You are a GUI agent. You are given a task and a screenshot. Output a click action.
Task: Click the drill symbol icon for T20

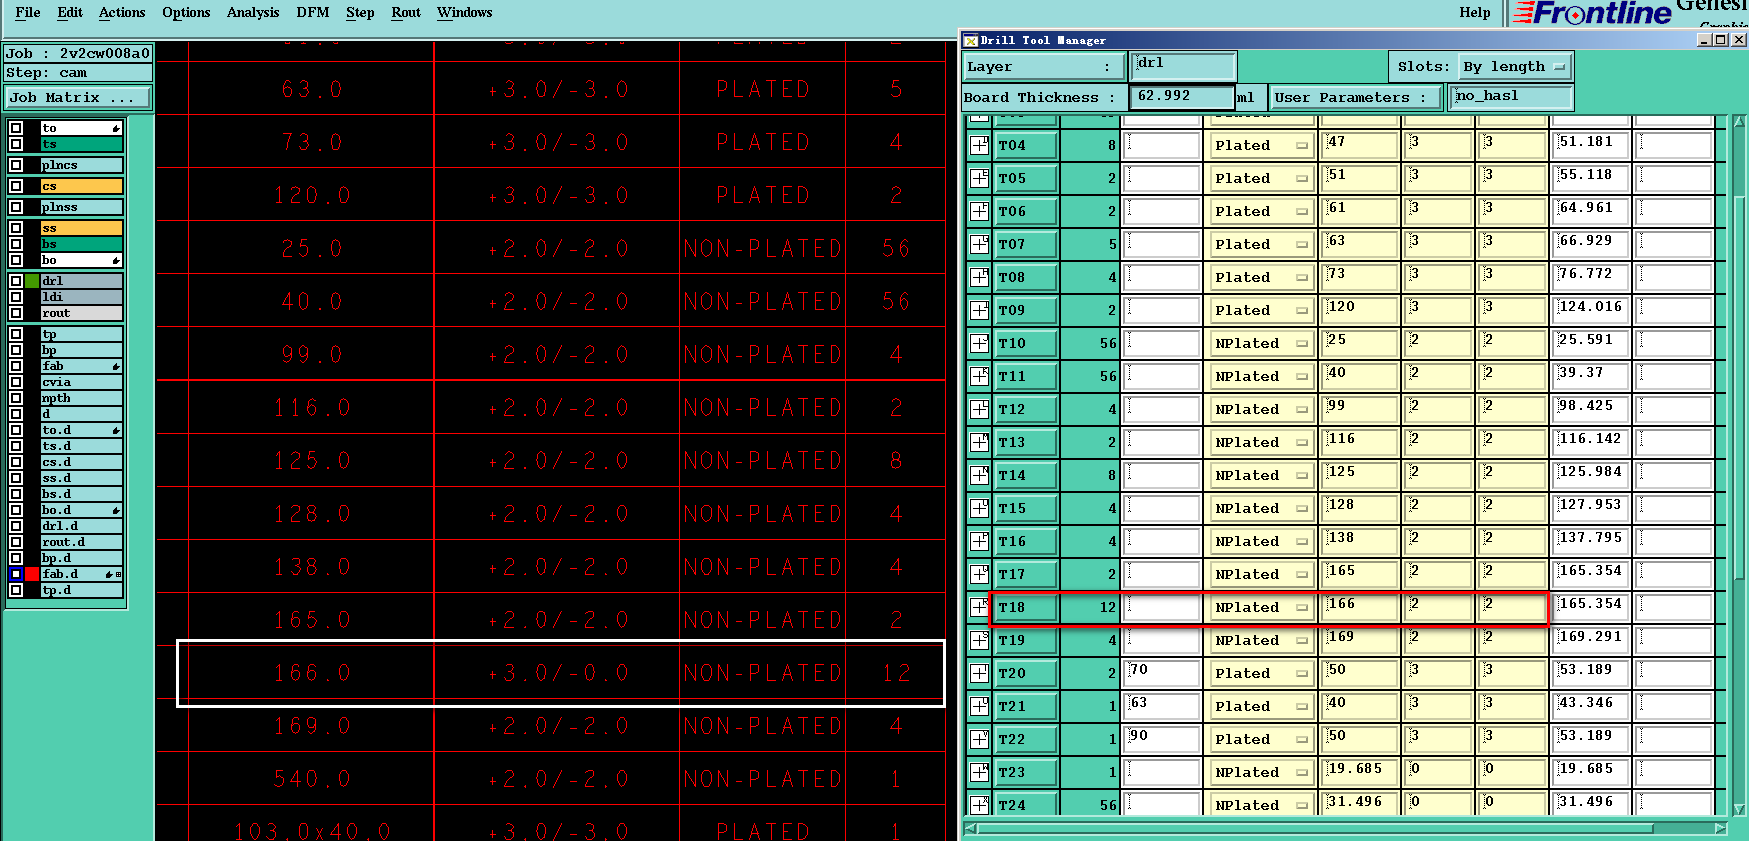tap(979, 673)
